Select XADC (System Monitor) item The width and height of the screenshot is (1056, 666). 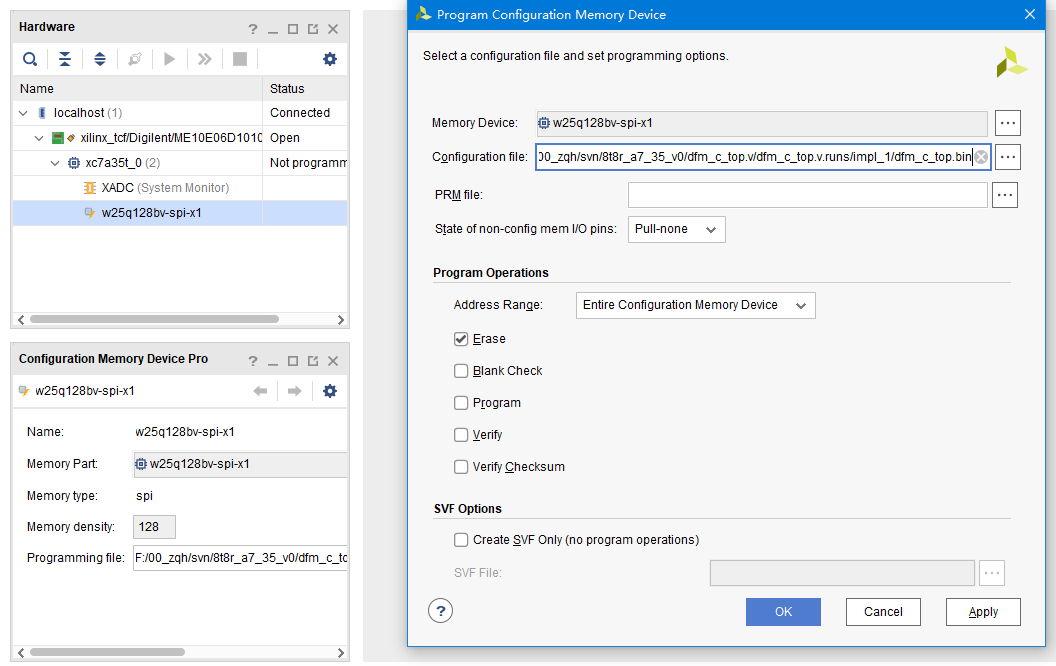click(165, 188)
